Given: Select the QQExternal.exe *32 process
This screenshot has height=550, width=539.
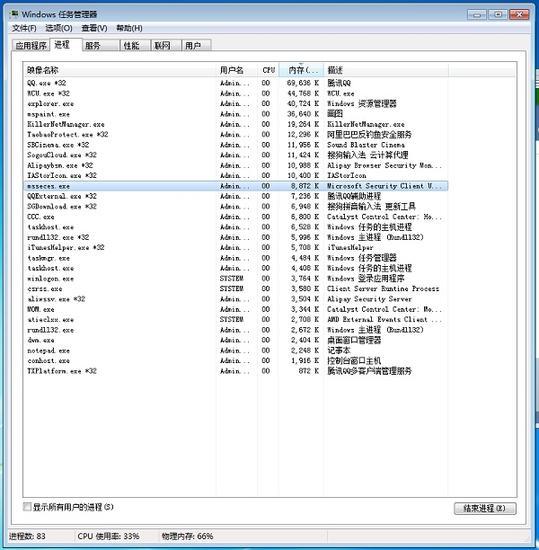Looking at the screenshot, I should [236, 196].
